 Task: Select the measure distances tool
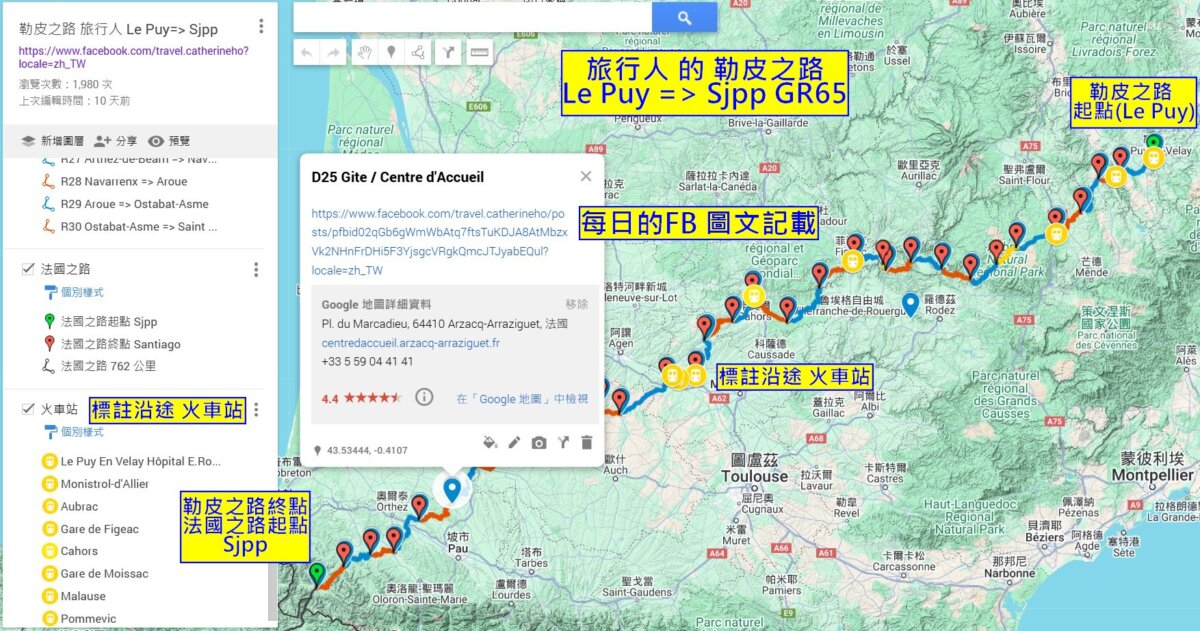pos(479,53)
